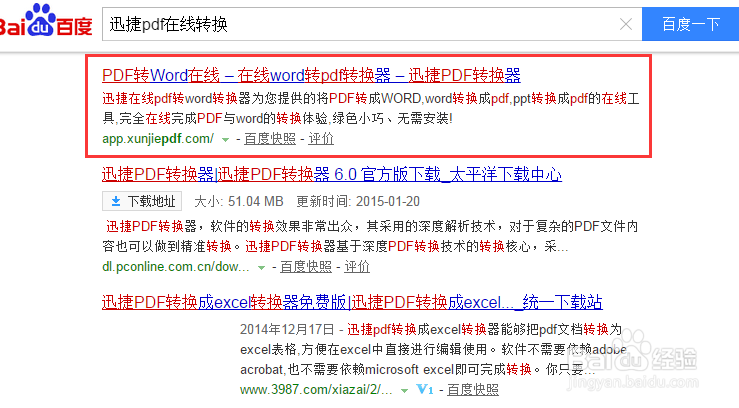The width and height of the screenshot is (739, 408).
Task: Click 评价 next to the app.xunjiepdf.com result
Action: (321, 139)
